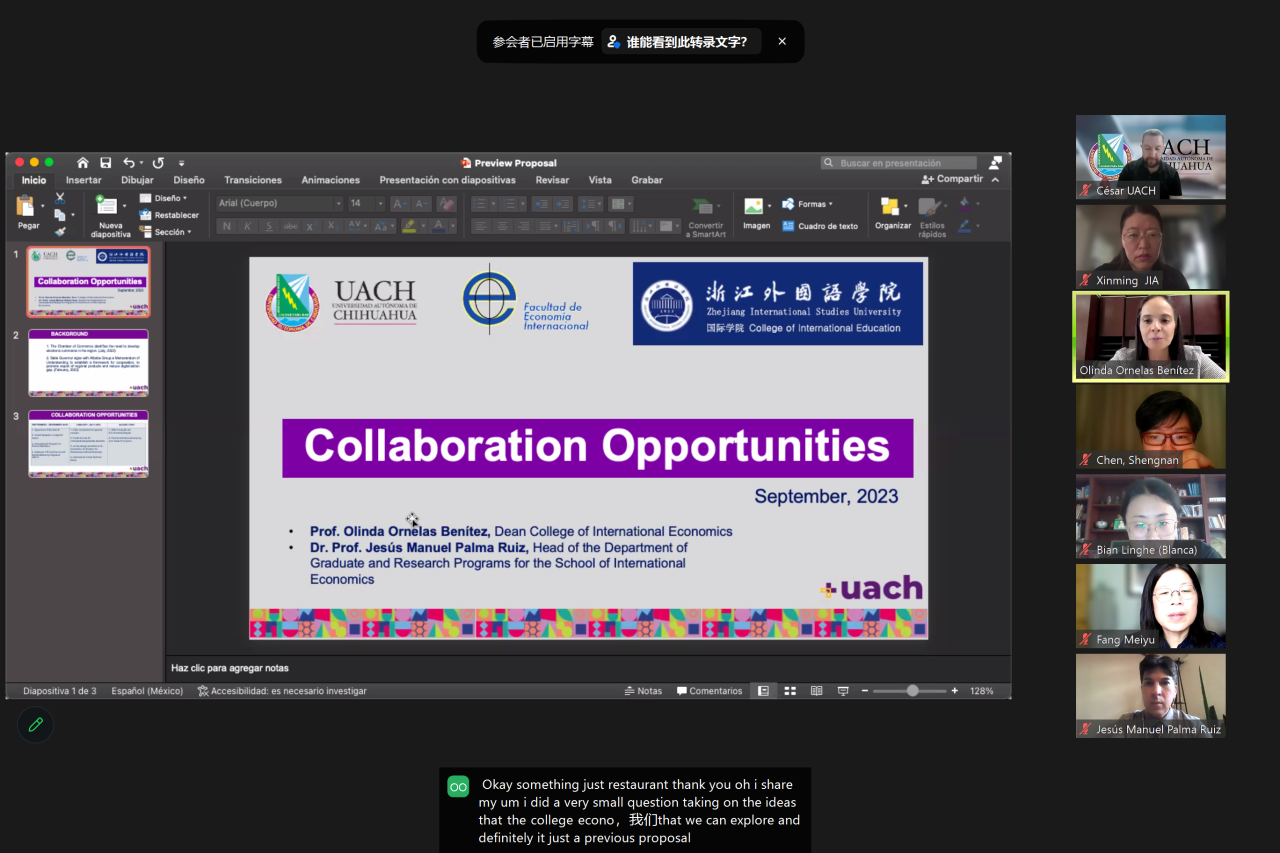Click the Save icon in title bar
This screenshot has height=853, width=1280.
[105, 163]
